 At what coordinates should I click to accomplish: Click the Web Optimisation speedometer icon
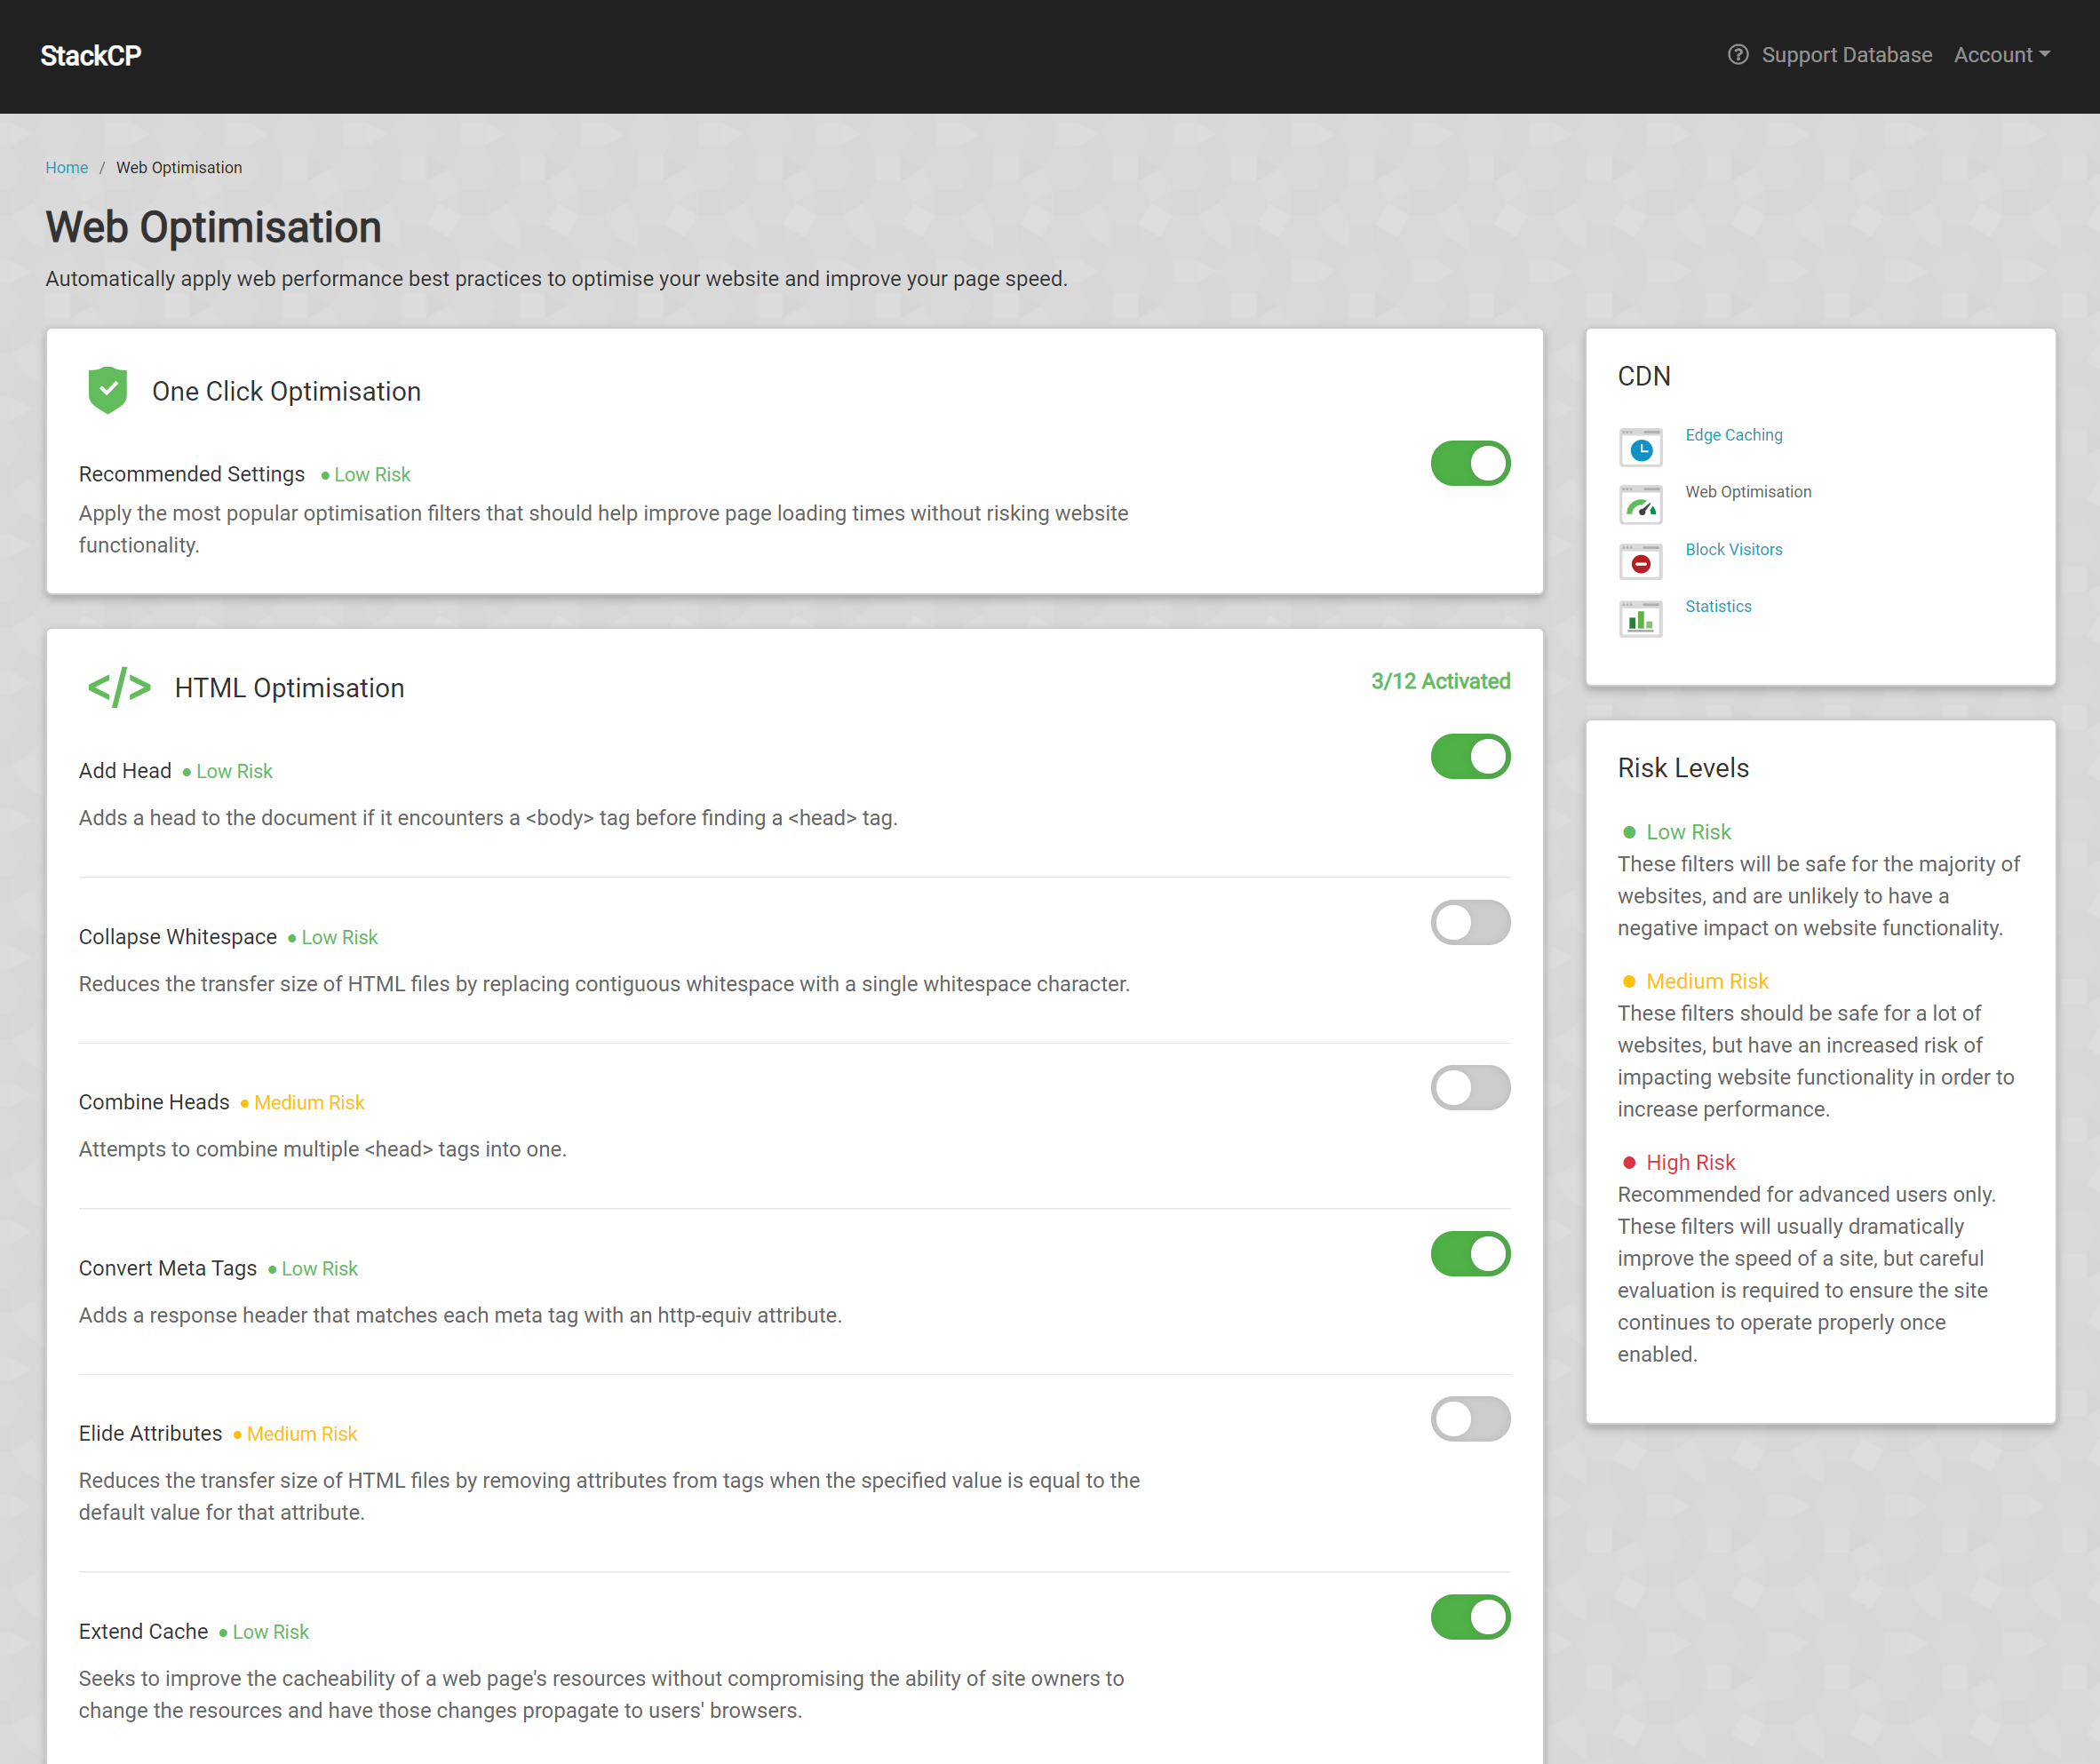click(1640, 504)
